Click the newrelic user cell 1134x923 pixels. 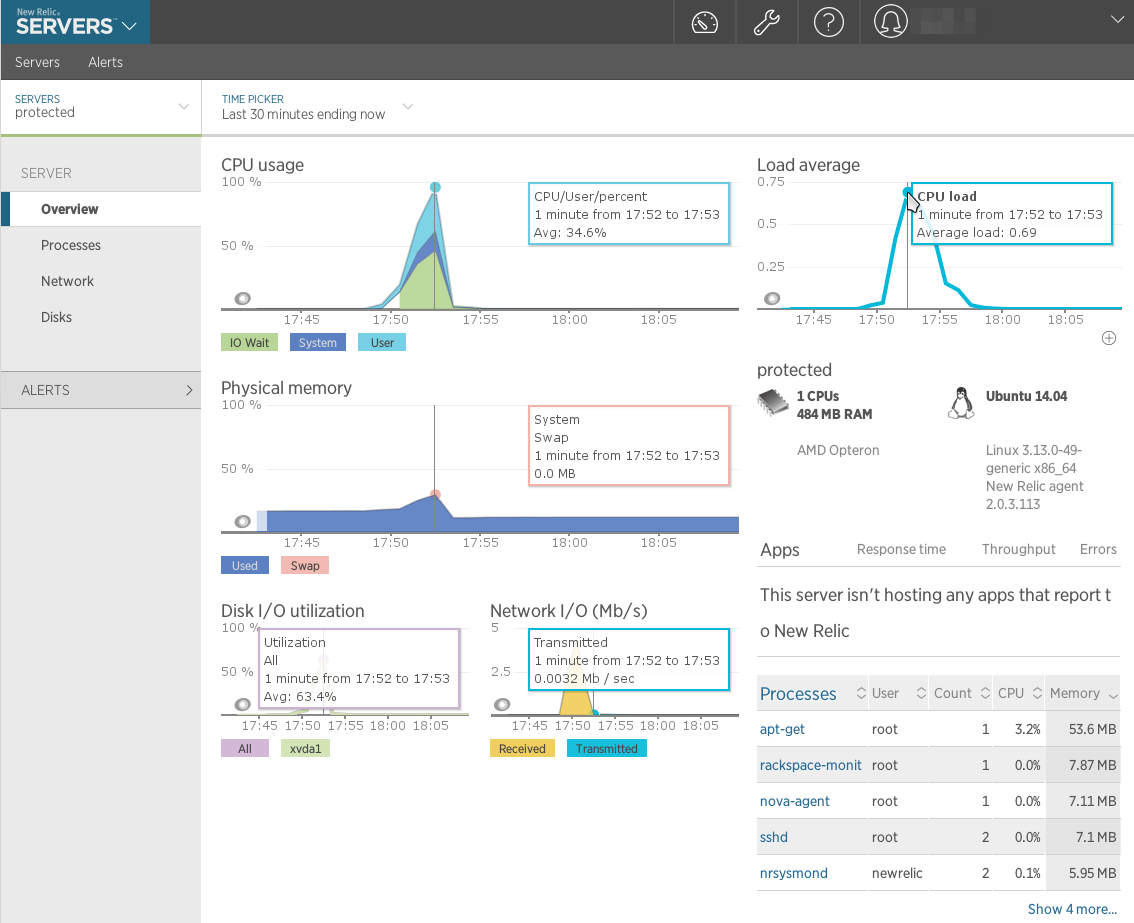[x=897, y=874]
